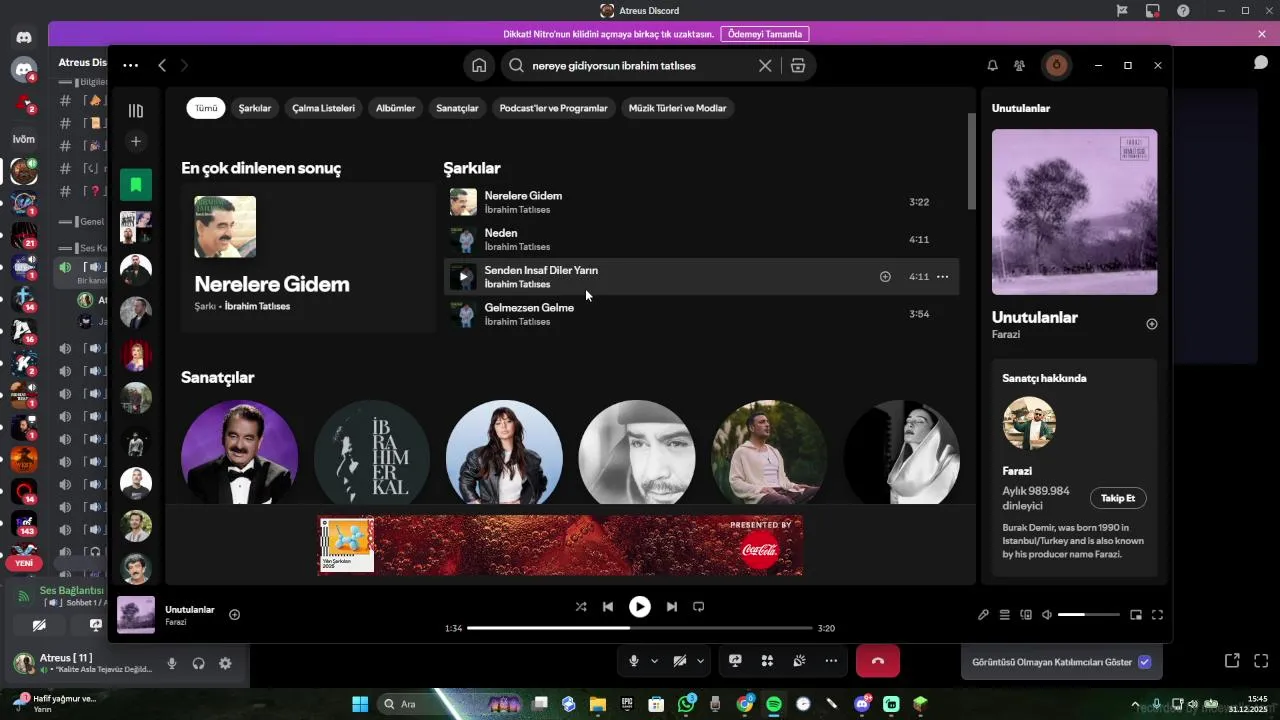This screenshot has height=720, width=1280.
Task: Skip to next track
Action: click(672, 606)
